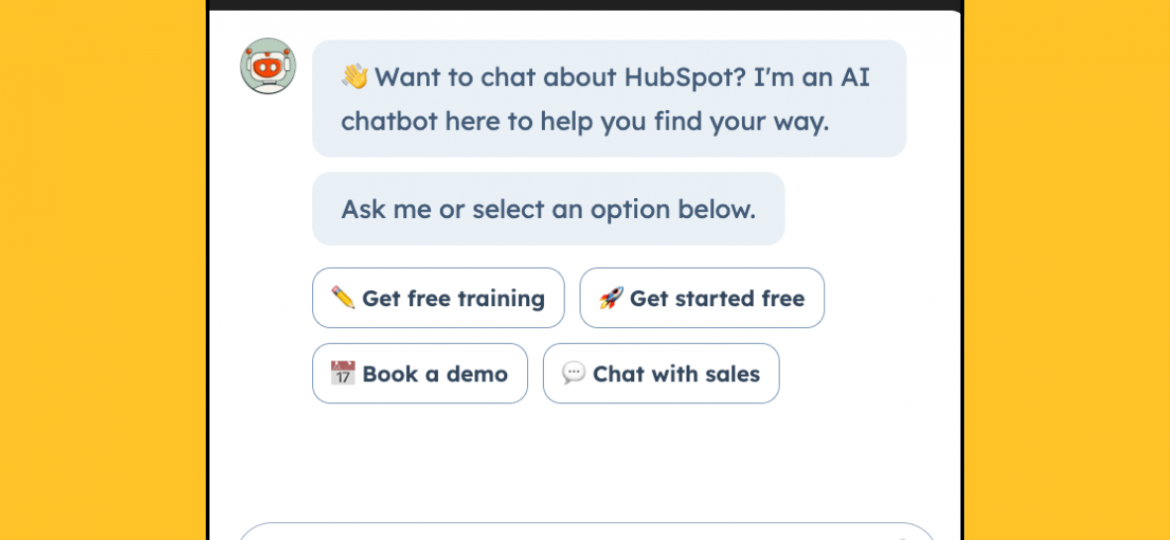Click the rocket icon on Get started
1170x540 pixels.
tap(611, 298)
